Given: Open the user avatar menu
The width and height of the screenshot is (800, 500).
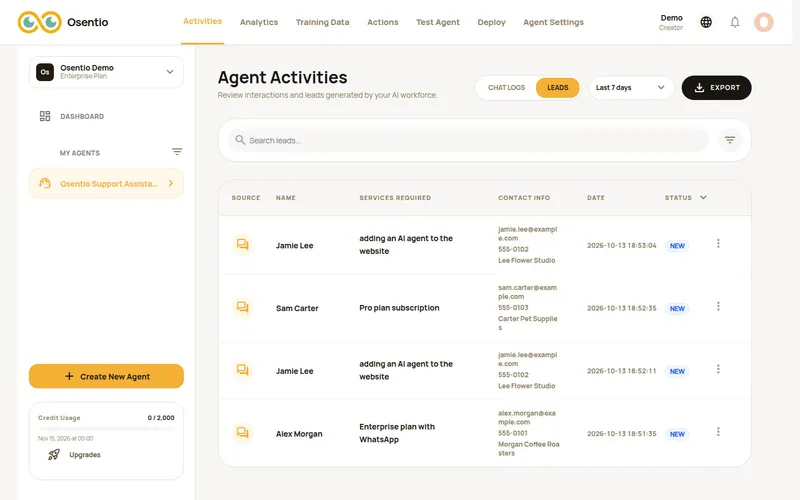Looking at the screenshot, I should [764, 22].
